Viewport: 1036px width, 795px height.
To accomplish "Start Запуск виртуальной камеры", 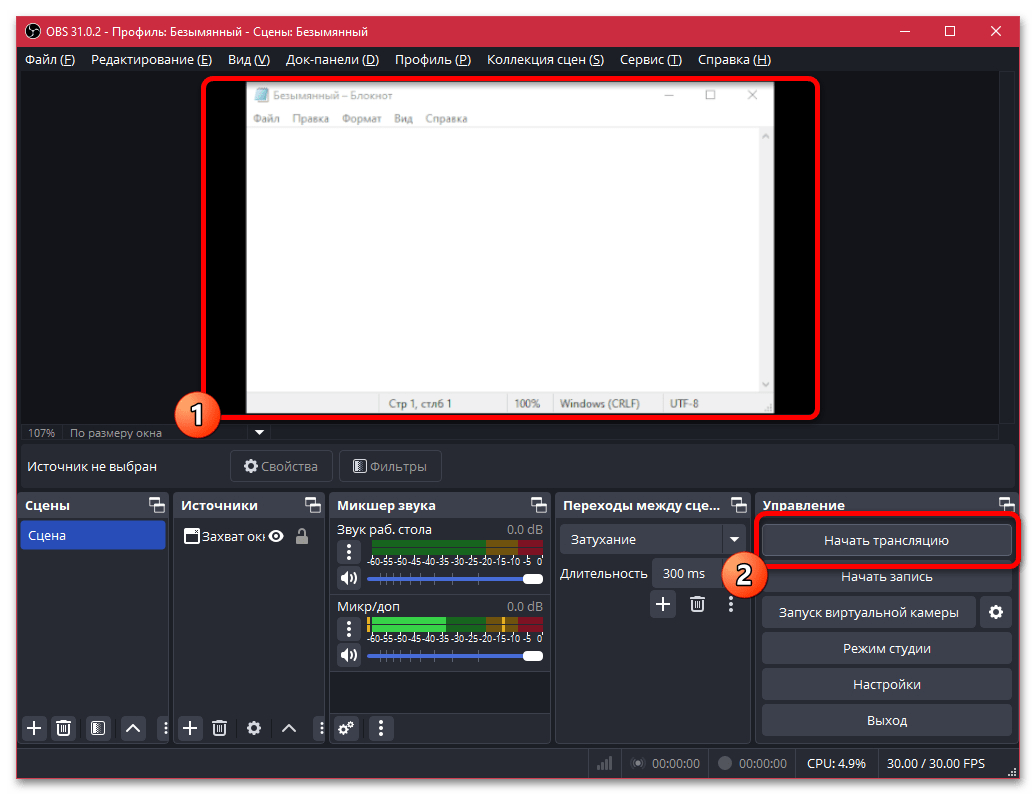I will (x=868, y=613).
